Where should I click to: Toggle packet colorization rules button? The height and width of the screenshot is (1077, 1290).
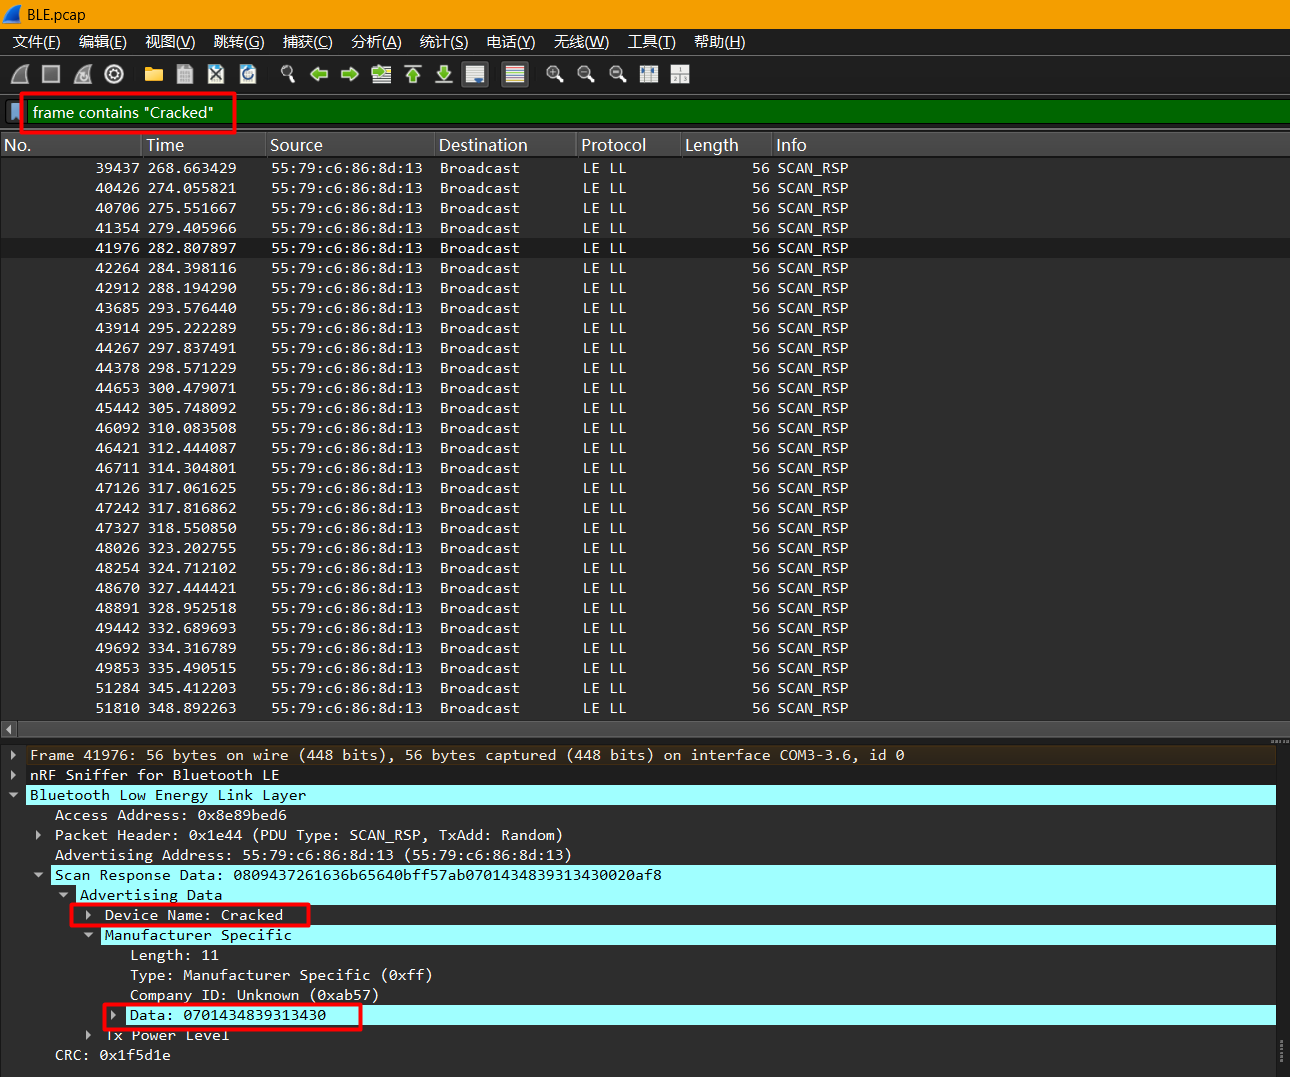(x=514, y=74)
